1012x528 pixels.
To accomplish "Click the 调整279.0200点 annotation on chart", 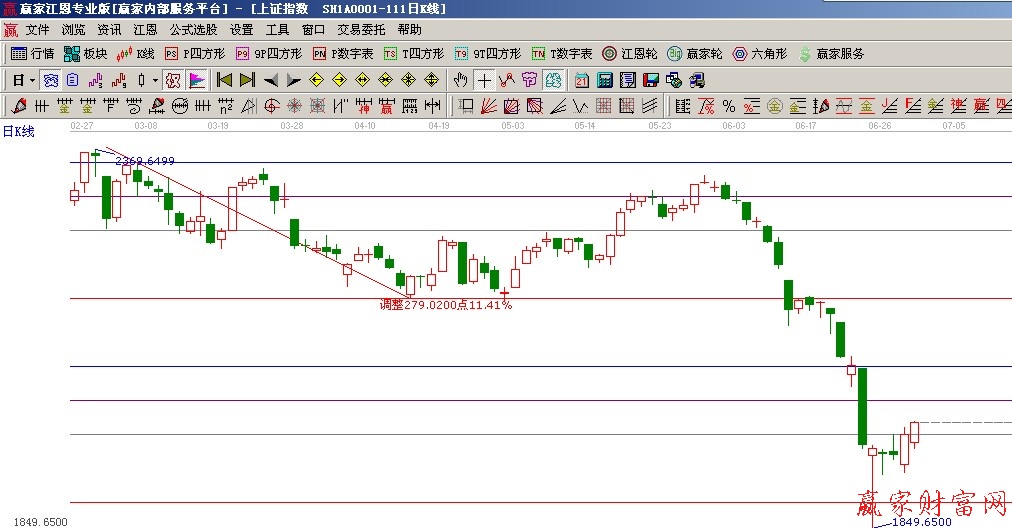I will click(x=445, y=304).
